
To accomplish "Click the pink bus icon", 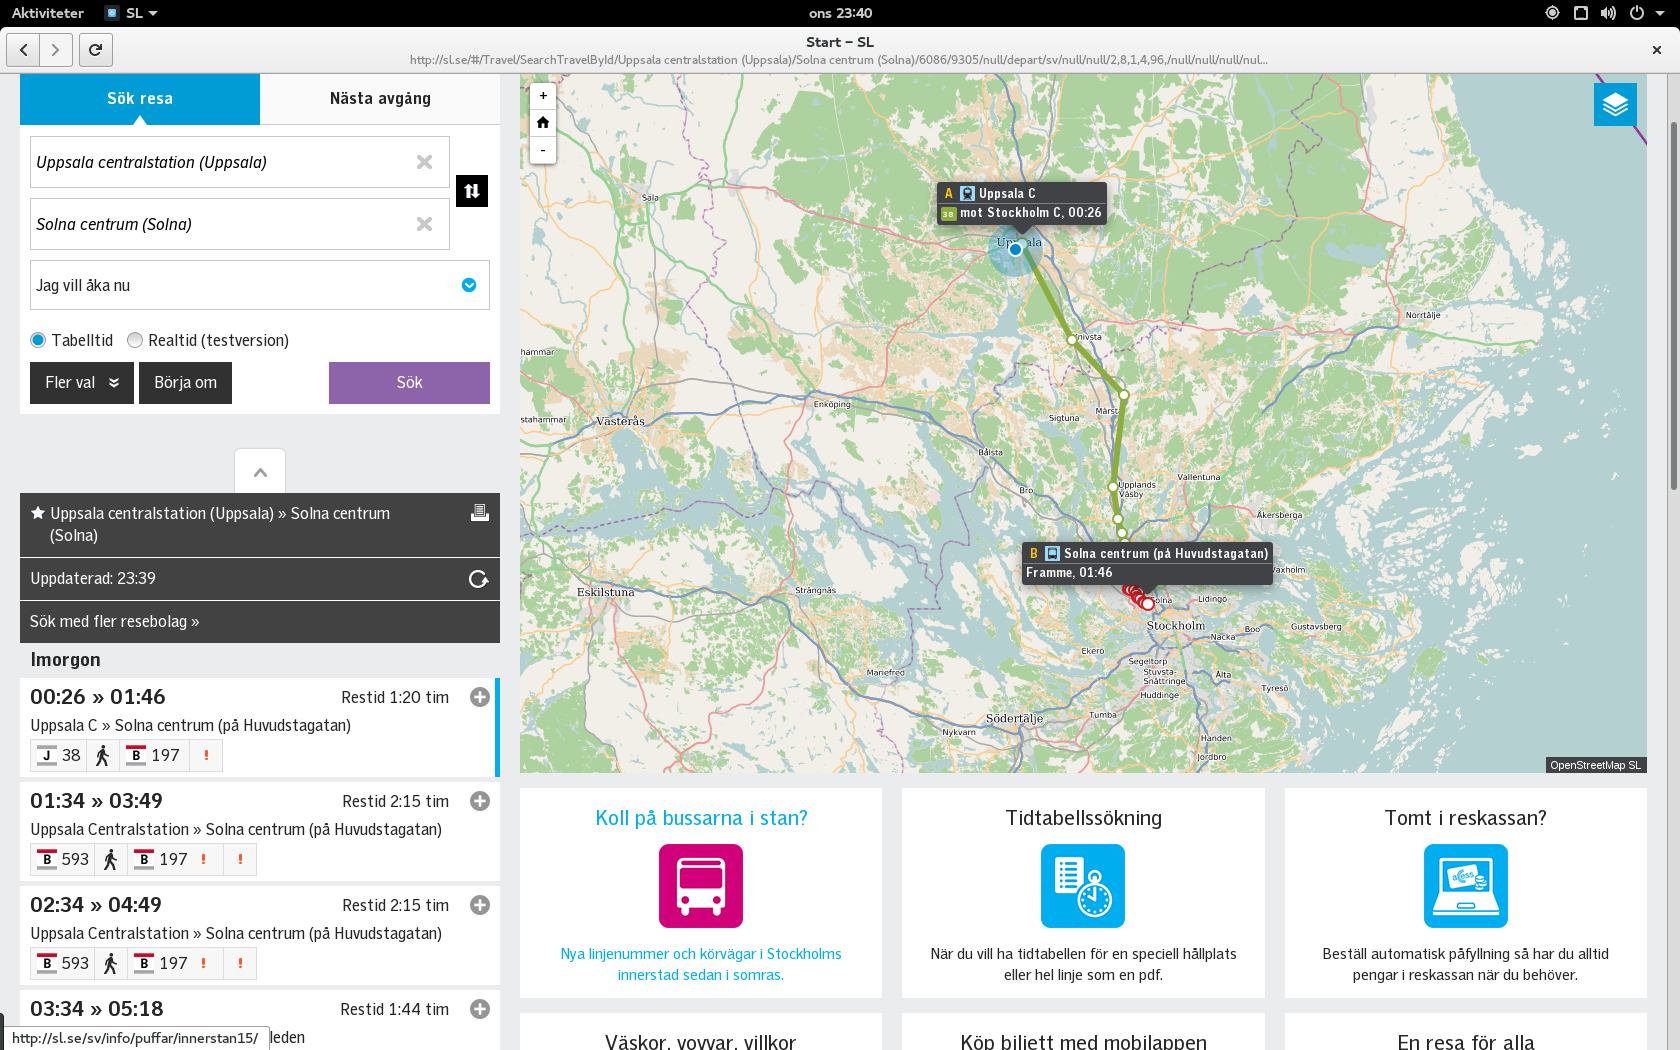I will coord(701,886).
